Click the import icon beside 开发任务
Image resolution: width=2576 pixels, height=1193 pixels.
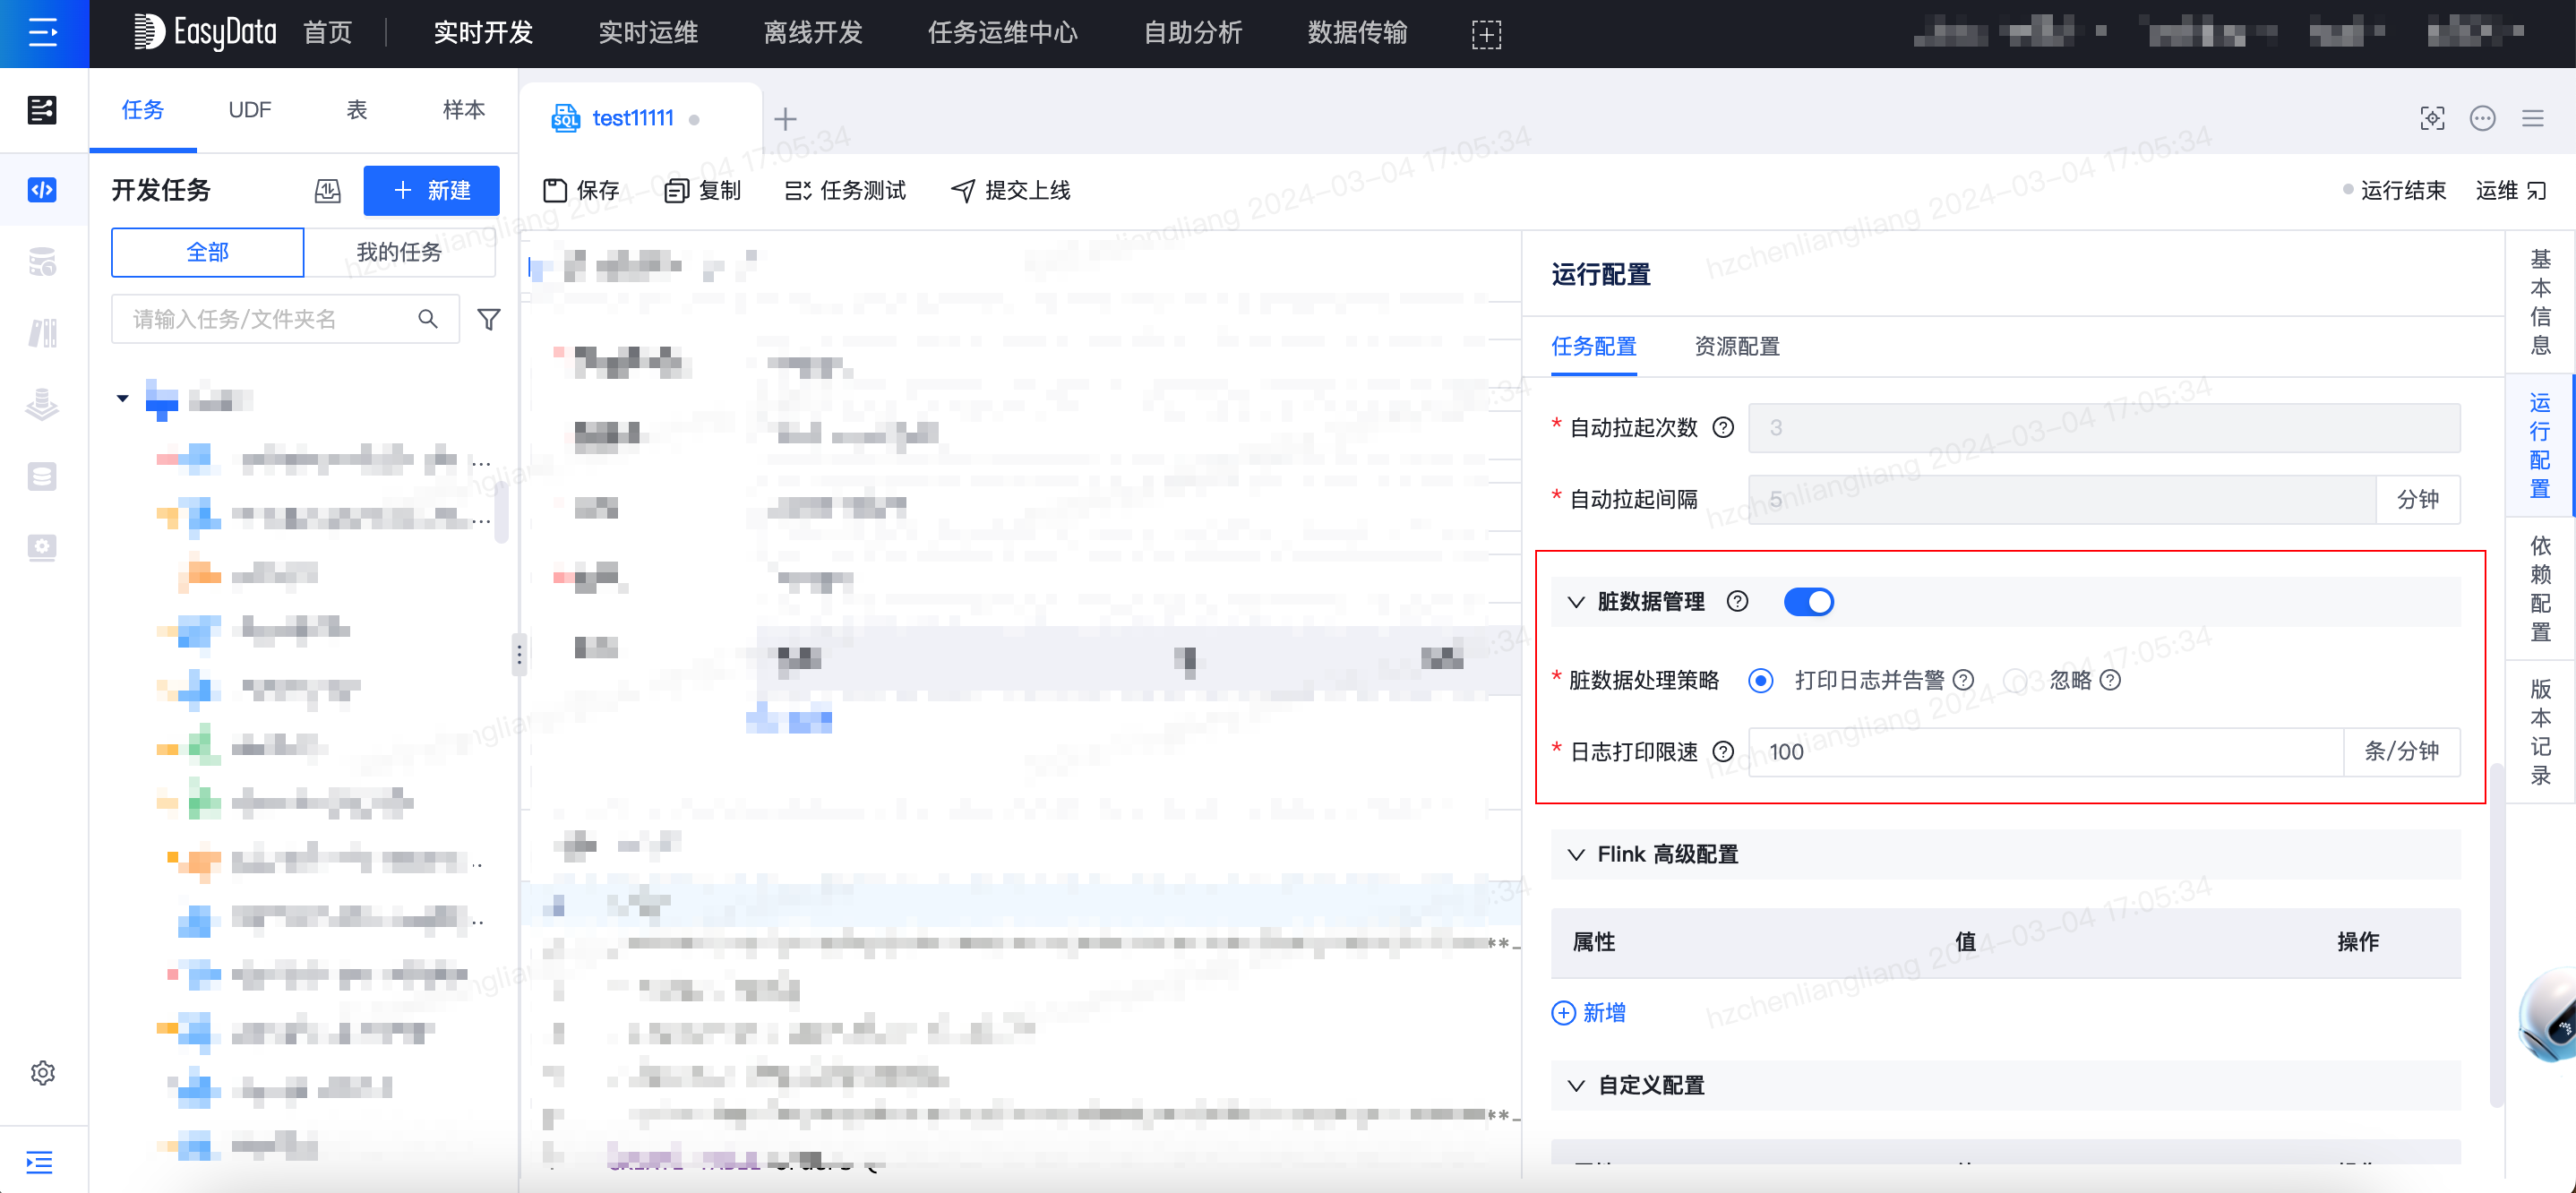click(328, 190)
